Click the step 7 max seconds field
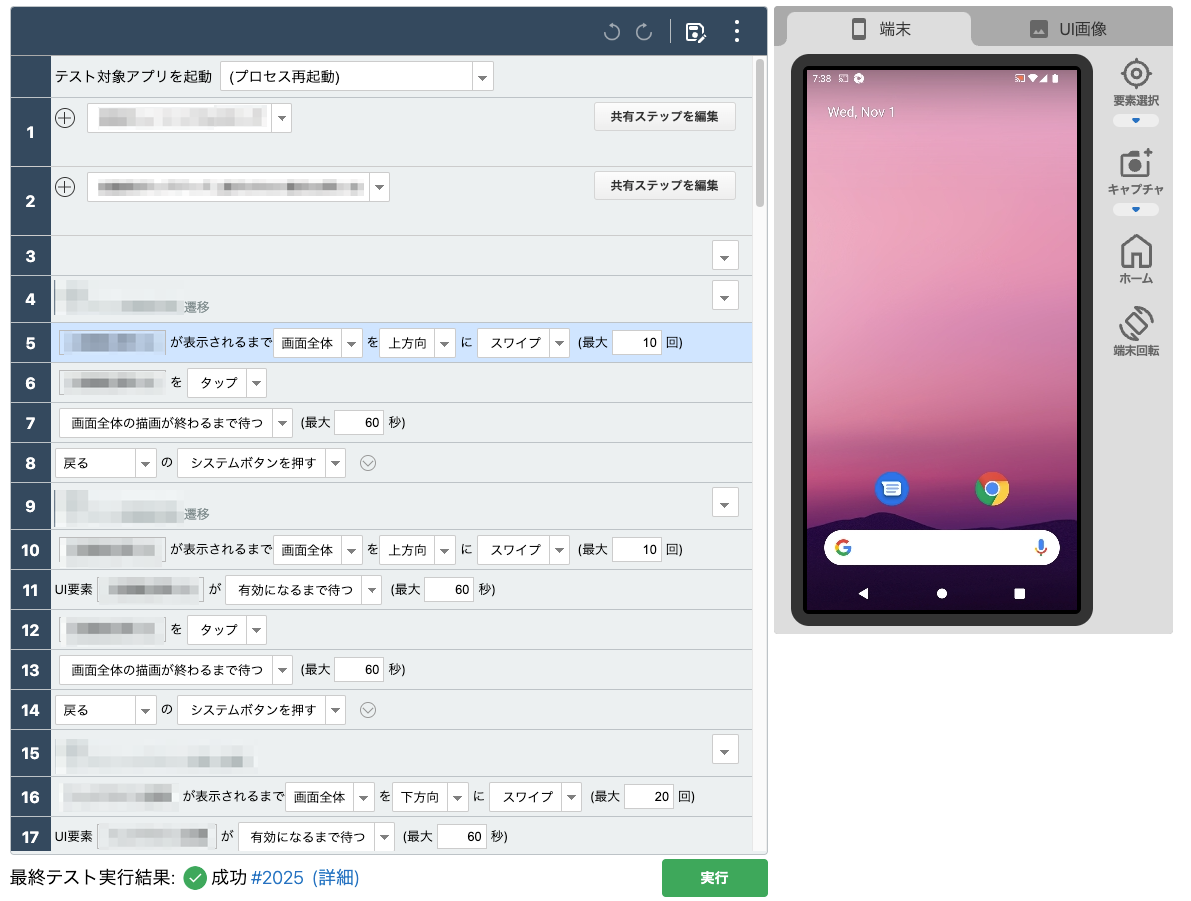Viewport: 1191px width, 901px height. 359,423
